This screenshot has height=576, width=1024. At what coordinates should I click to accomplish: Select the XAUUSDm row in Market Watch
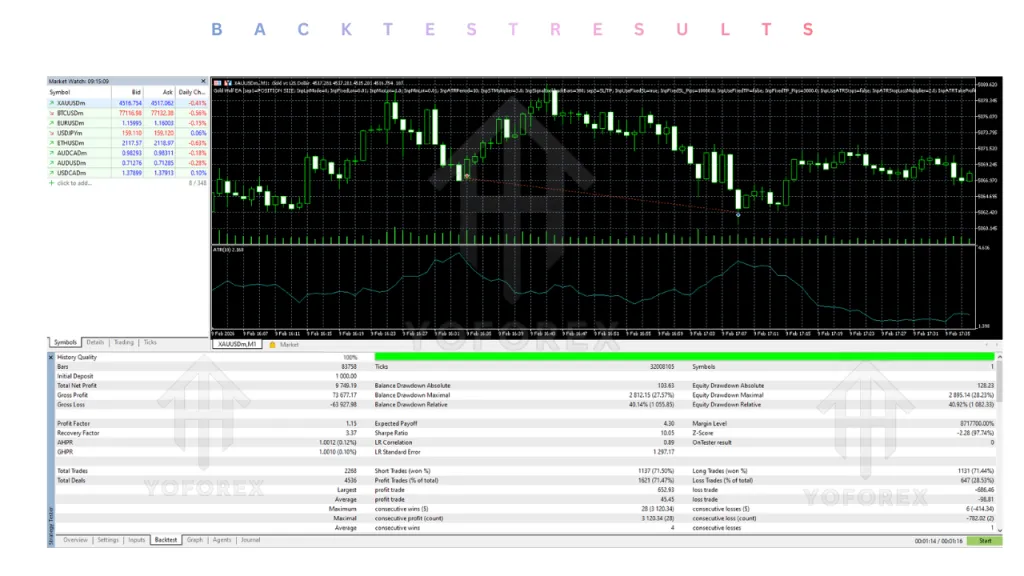click(128, 103)
